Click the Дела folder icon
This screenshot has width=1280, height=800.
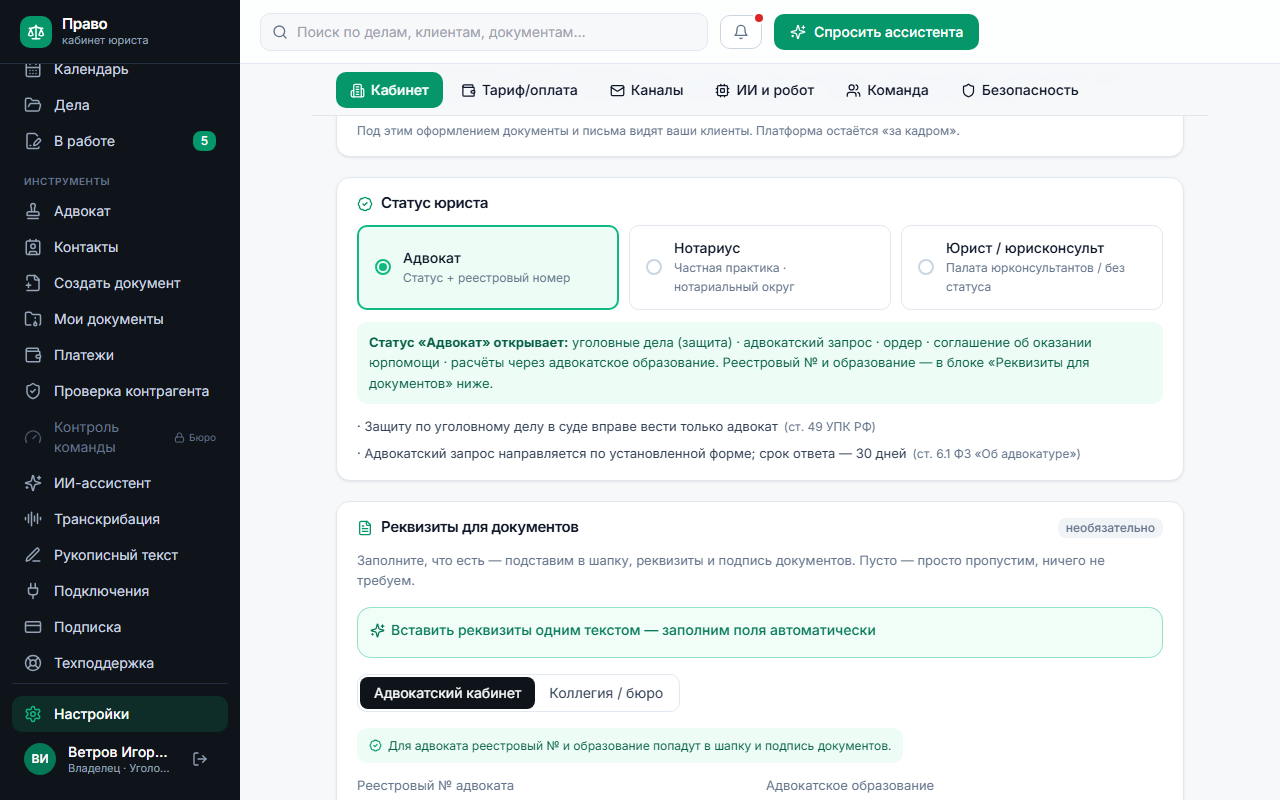click(33, 105)
